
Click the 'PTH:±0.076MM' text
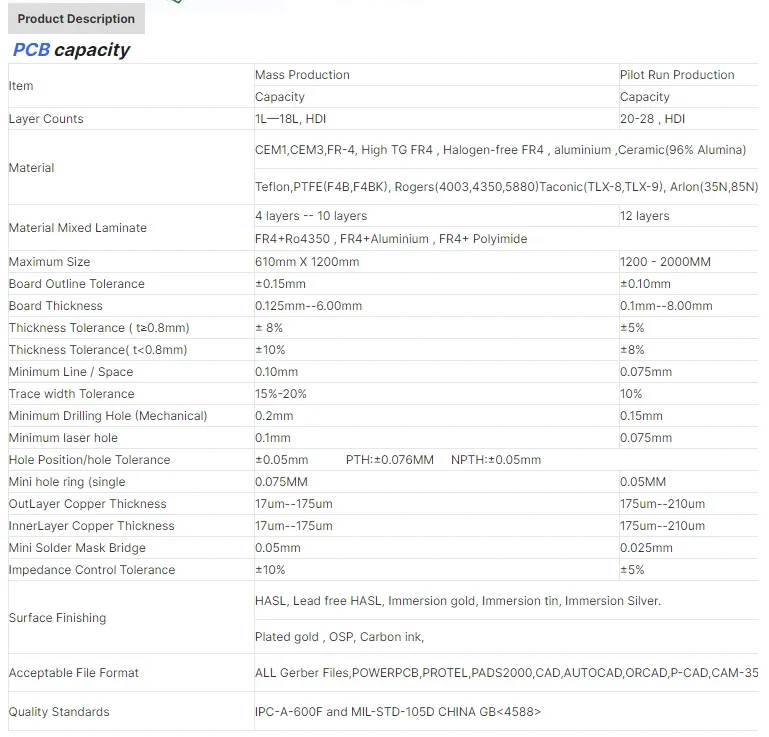pyautogui.click(x=390, y=459)
